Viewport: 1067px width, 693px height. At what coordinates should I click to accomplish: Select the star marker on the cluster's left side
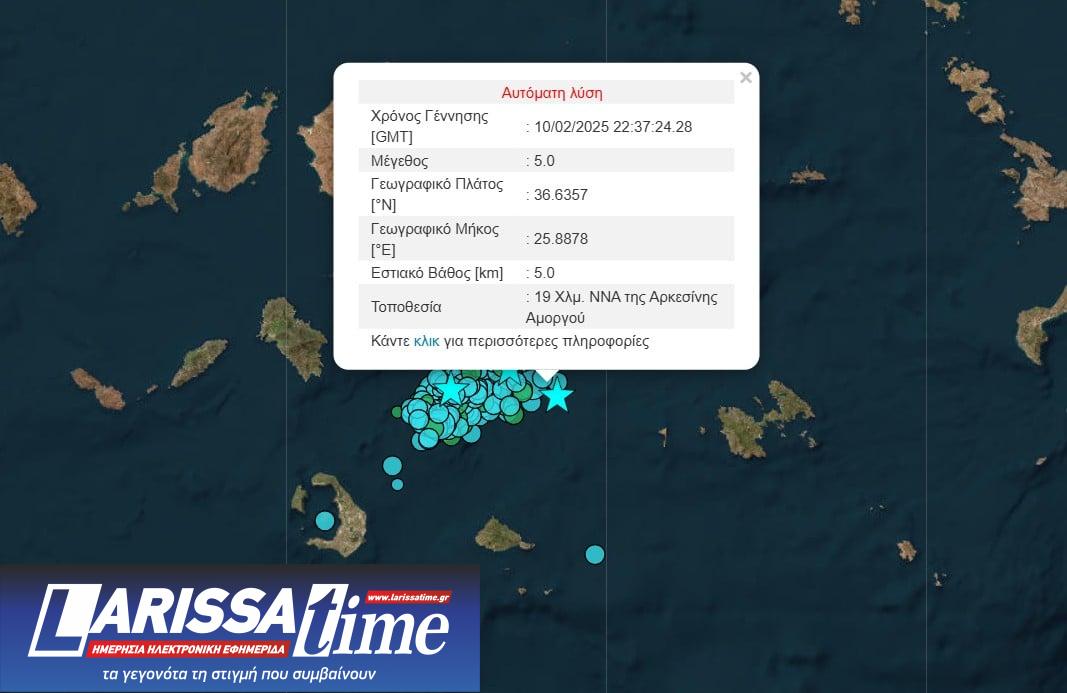tap(452, 388)
